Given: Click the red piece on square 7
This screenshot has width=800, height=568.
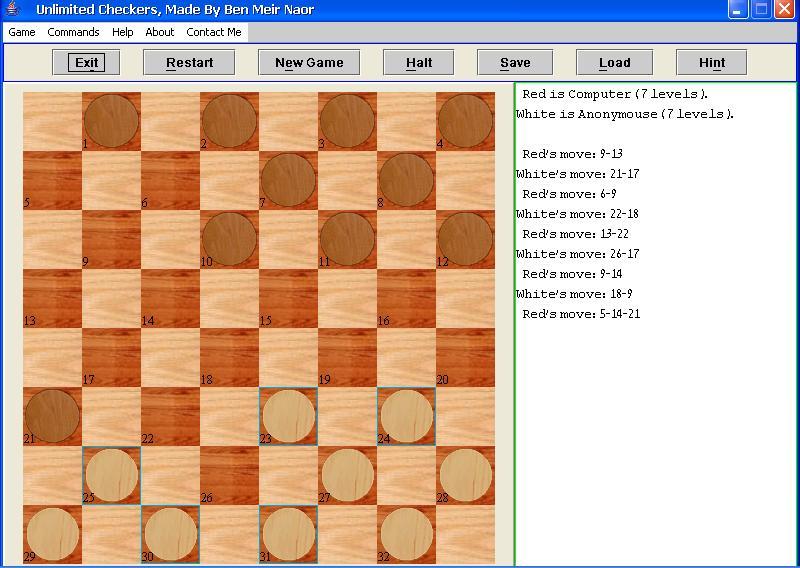Looking at the screenshot, I should click(x=288, y=180).
